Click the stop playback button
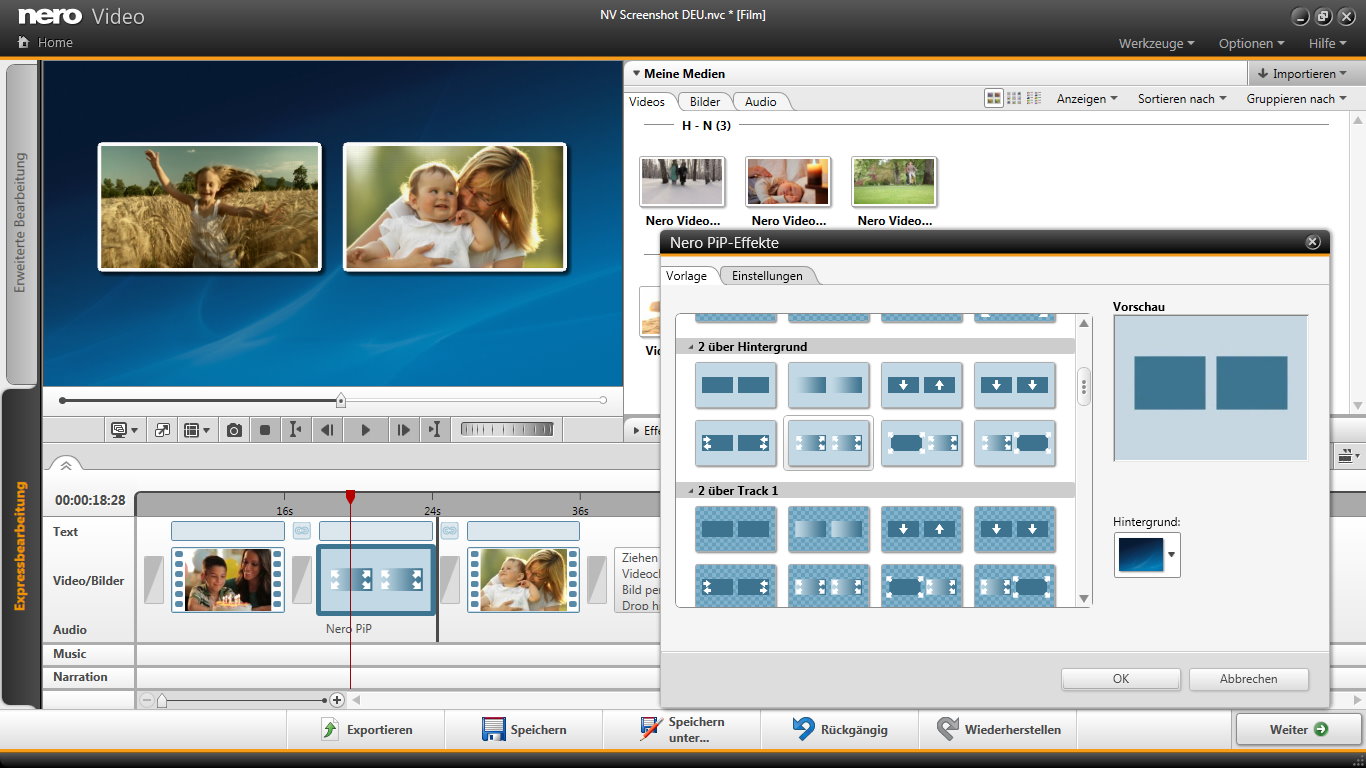1366x768 pixels. [x=265, y=430]
